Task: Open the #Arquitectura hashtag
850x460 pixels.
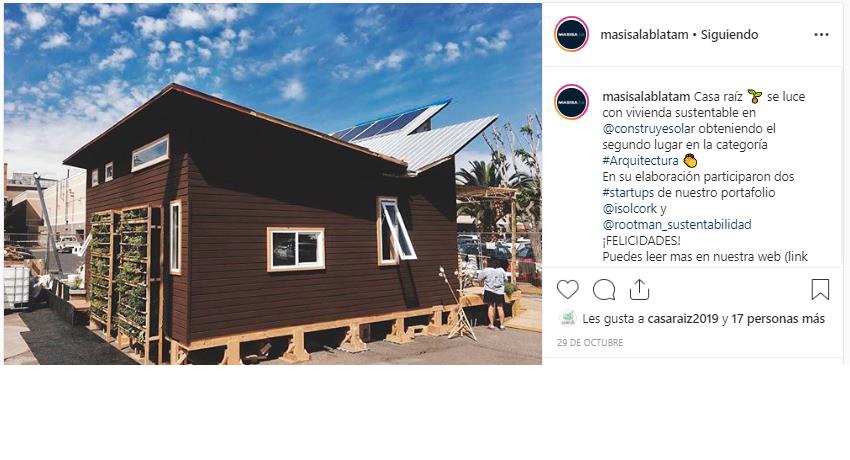Action: tap(640, 161)
